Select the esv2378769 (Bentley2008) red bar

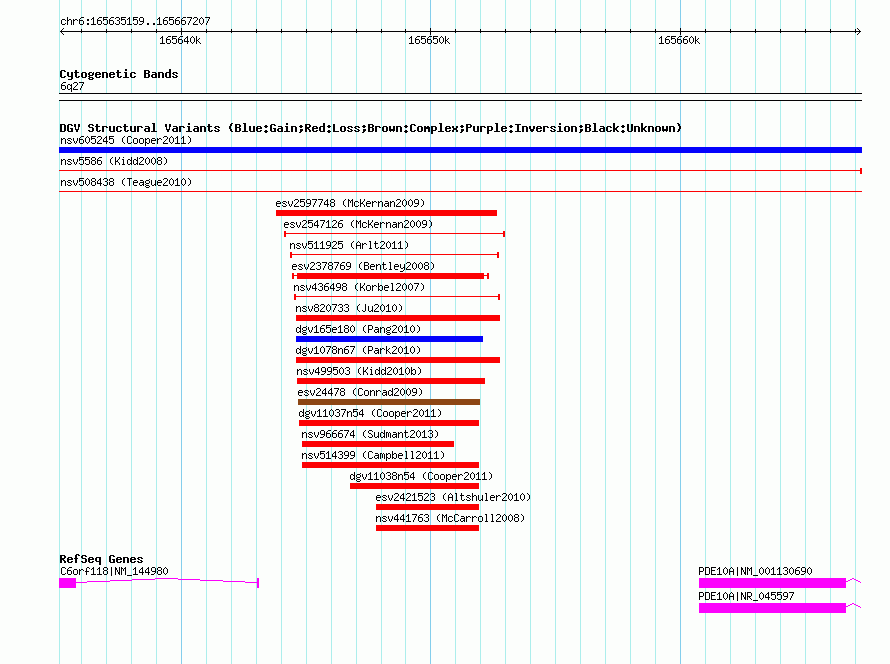(390, 276)
